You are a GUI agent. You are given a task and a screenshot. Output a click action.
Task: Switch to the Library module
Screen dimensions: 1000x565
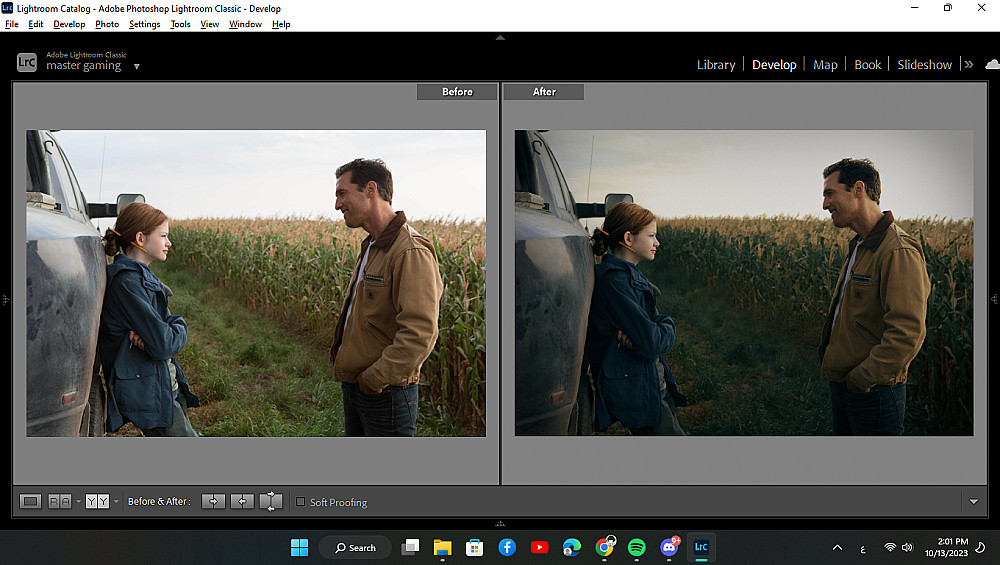coord(715,64)
